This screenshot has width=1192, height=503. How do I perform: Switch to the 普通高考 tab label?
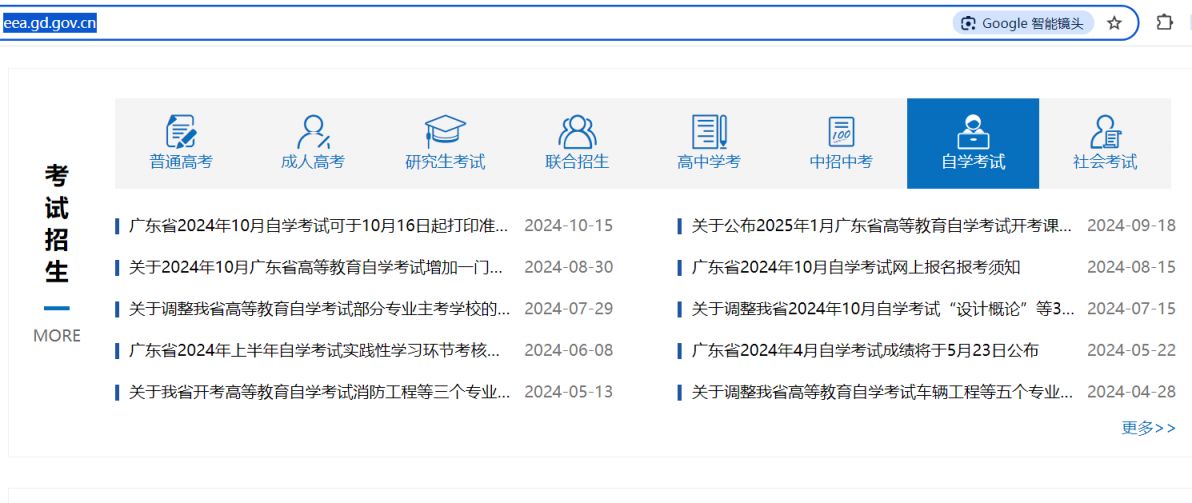181,162
